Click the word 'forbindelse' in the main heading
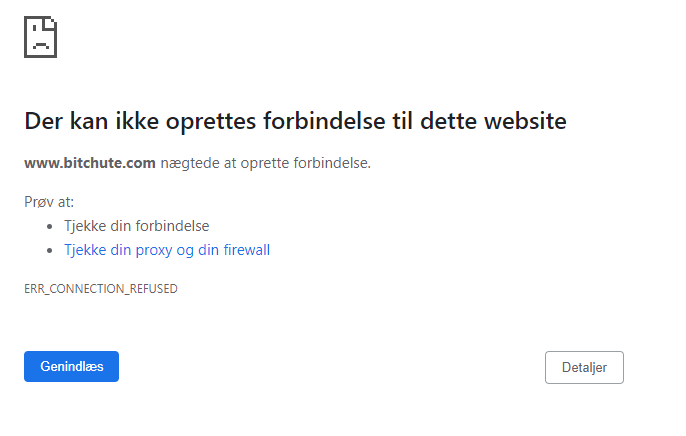This screenshot has height=436, width=686. click(324, 121)
